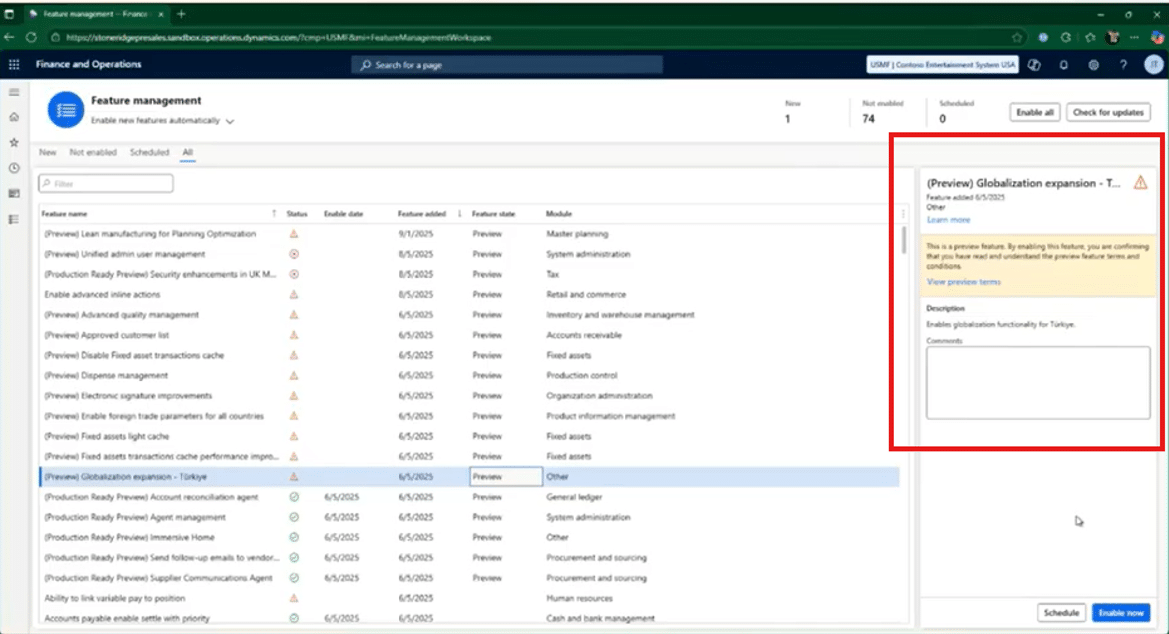The width and height of the screenshot is (1169, 634).
Task: Open the notifications bell icon
Action: click(1063, 64)
